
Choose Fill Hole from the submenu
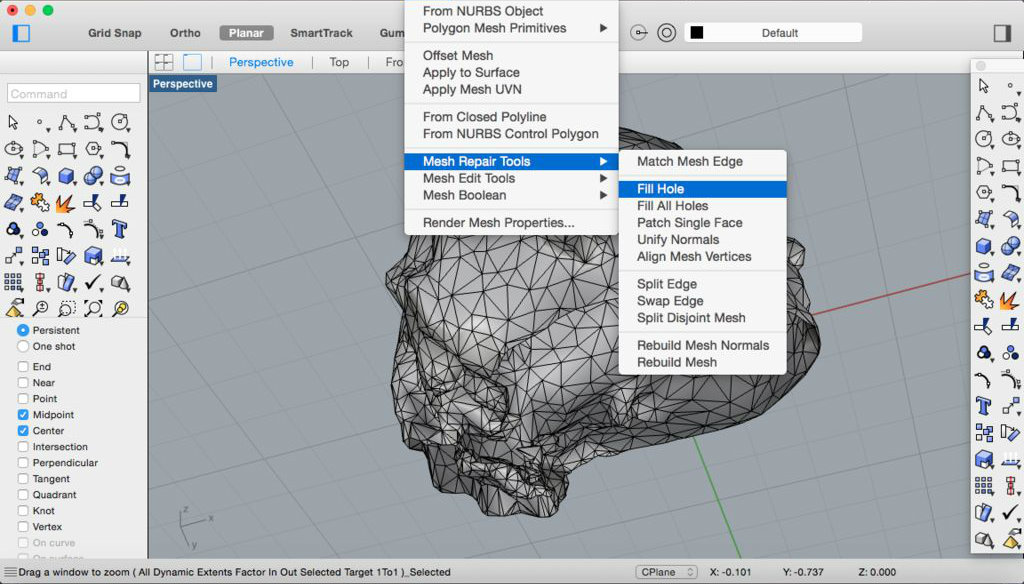(x=661, y=189)
